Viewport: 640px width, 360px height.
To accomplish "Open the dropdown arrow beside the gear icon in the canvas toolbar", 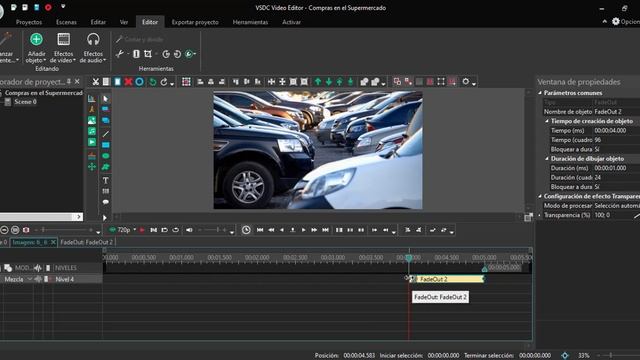I will [x=474, y=84].
